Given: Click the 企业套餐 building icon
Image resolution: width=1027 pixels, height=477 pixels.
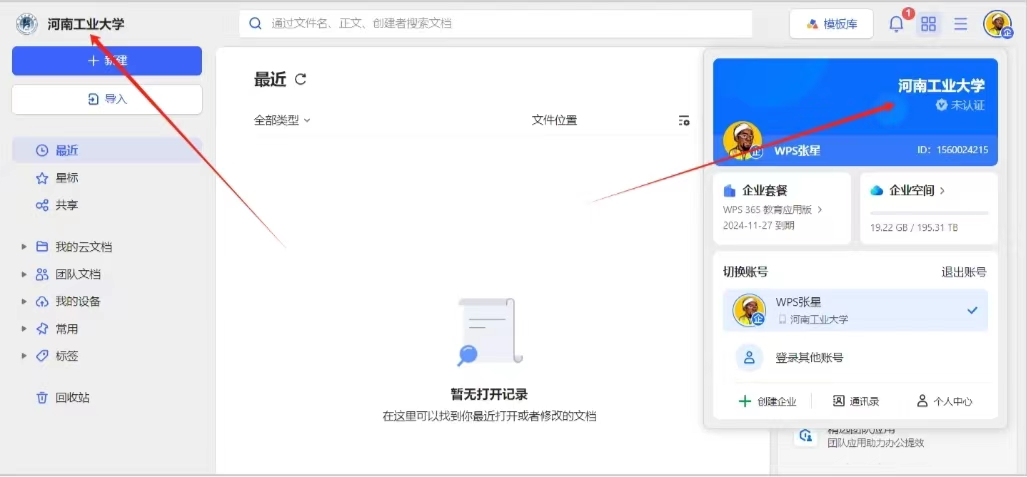Looking at the screenshot, I should click(730, 191).
